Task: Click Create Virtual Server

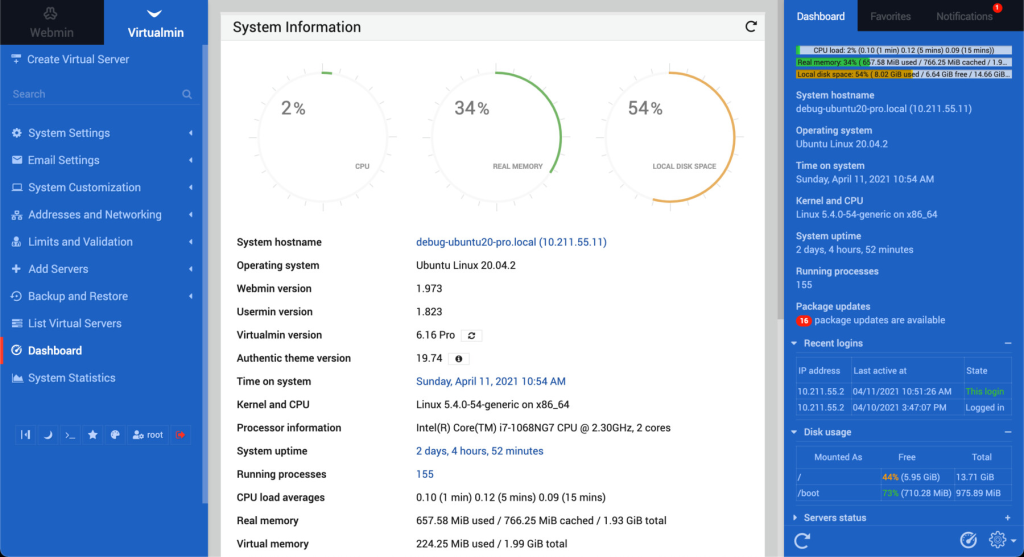Action: pyautogui.click(x=78, y=59)
